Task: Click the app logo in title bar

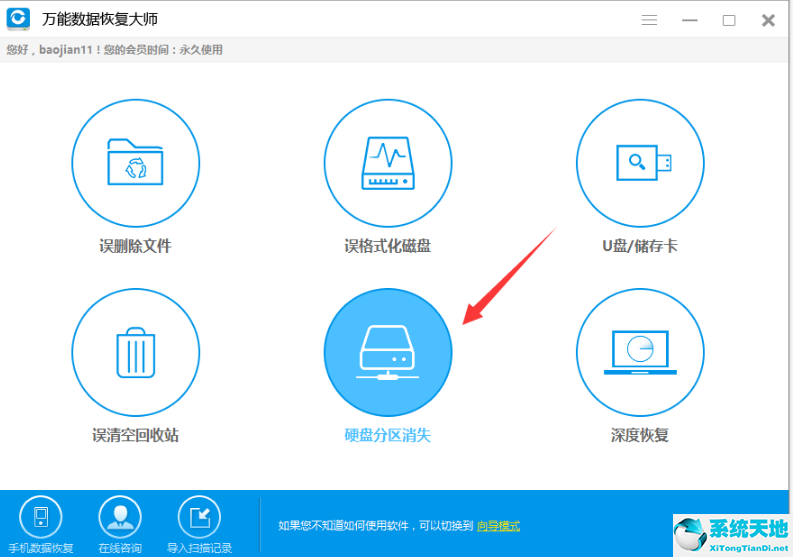Action: pos(18,19)
